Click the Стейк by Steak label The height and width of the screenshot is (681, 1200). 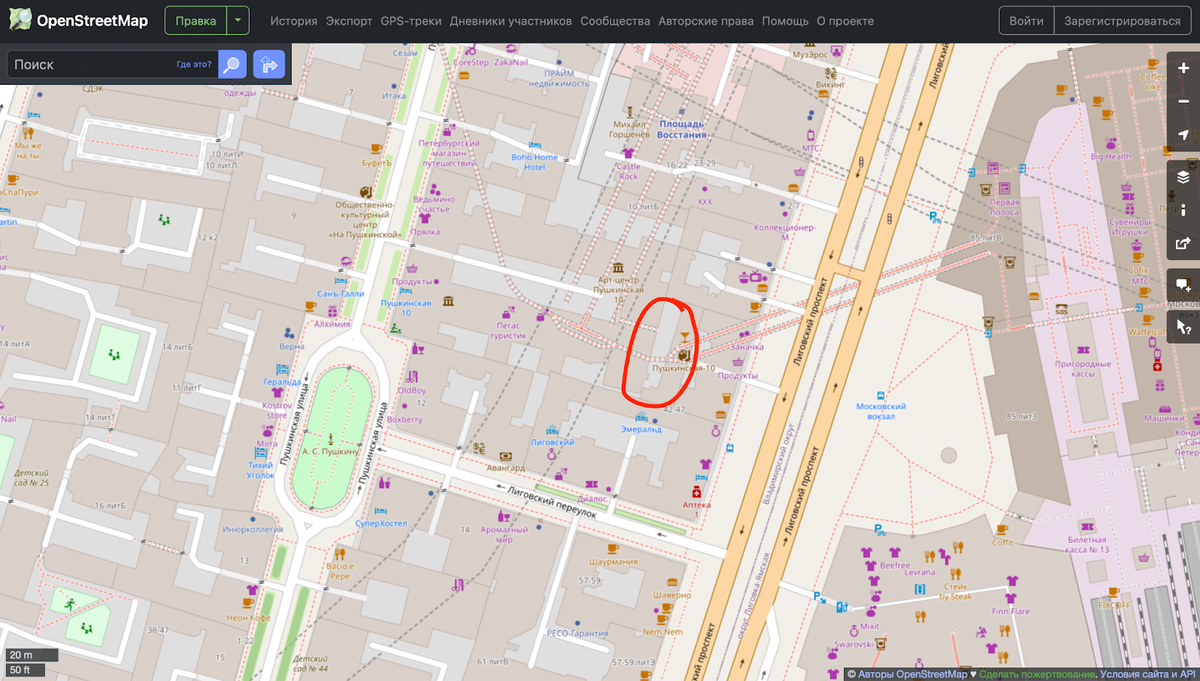click(955, 591)
